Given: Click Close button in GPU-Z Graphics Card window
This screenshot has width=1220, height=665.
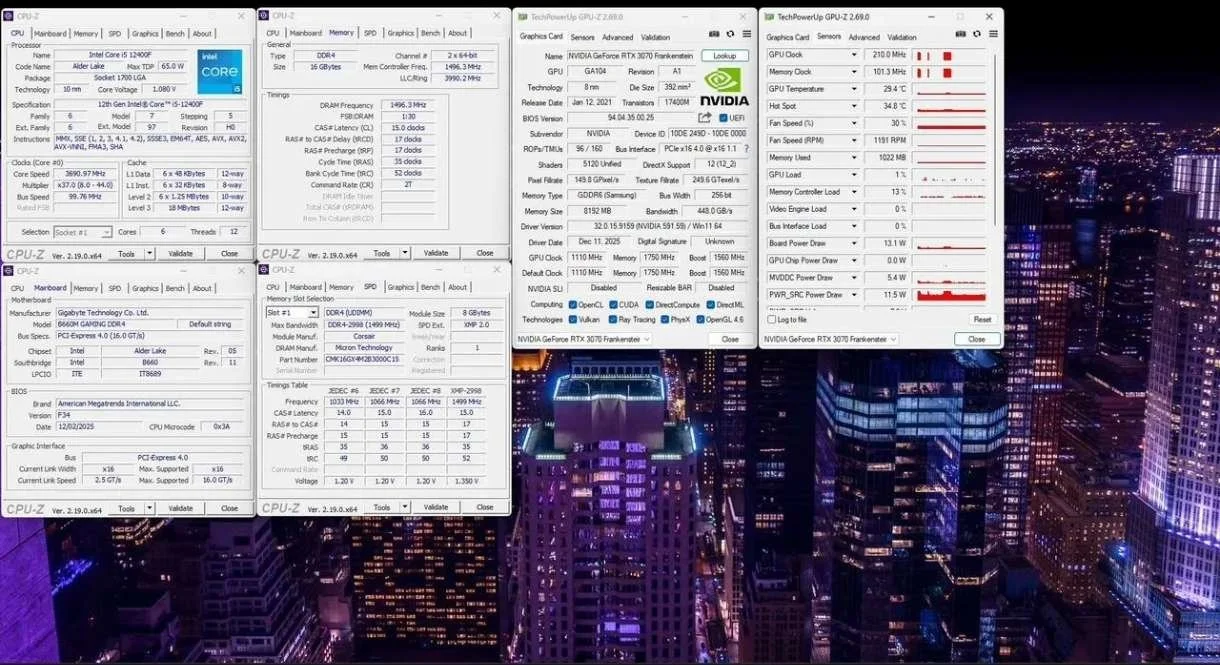Looking at the screenshot, I should point(730,339).
